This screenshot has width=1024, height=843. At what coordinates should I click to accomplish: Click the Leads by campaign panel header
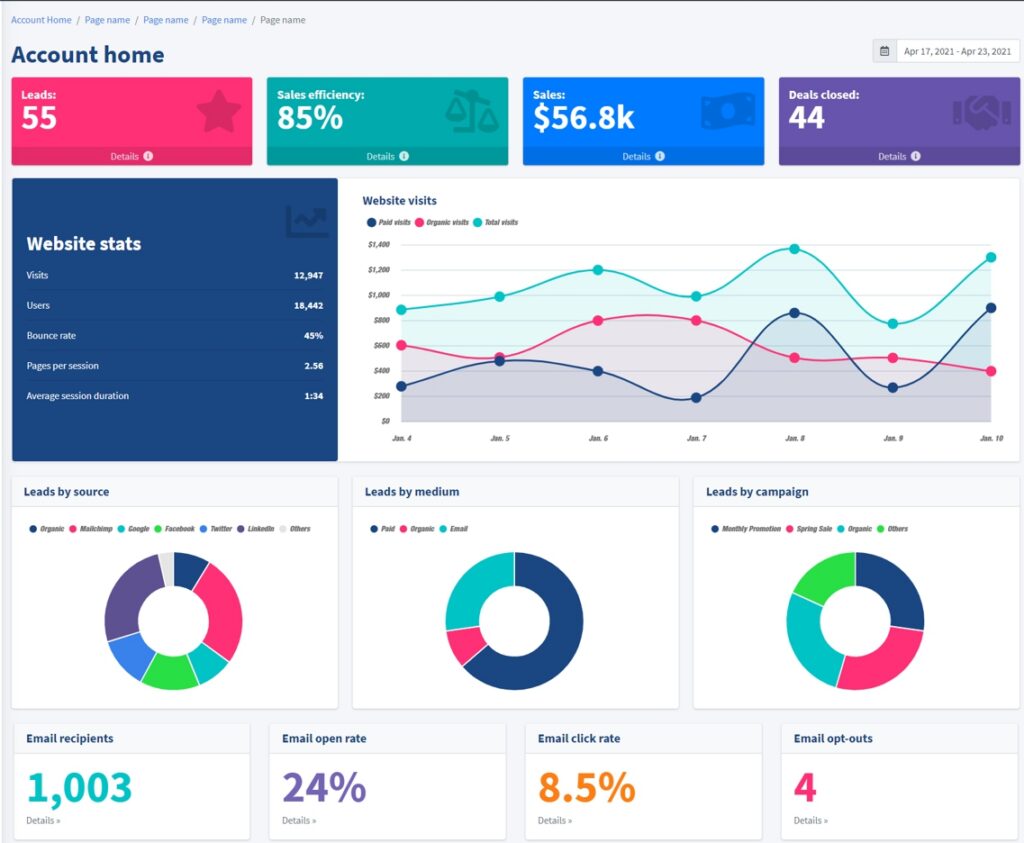click(x=856, y=492)
